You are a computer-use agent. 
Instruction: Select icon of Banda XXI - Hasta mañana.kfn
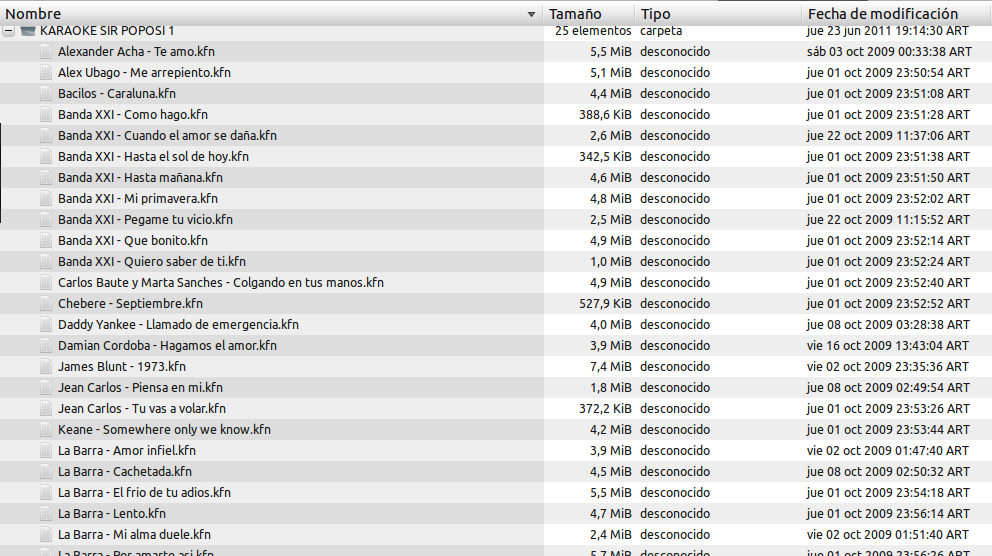coord(46,178)
